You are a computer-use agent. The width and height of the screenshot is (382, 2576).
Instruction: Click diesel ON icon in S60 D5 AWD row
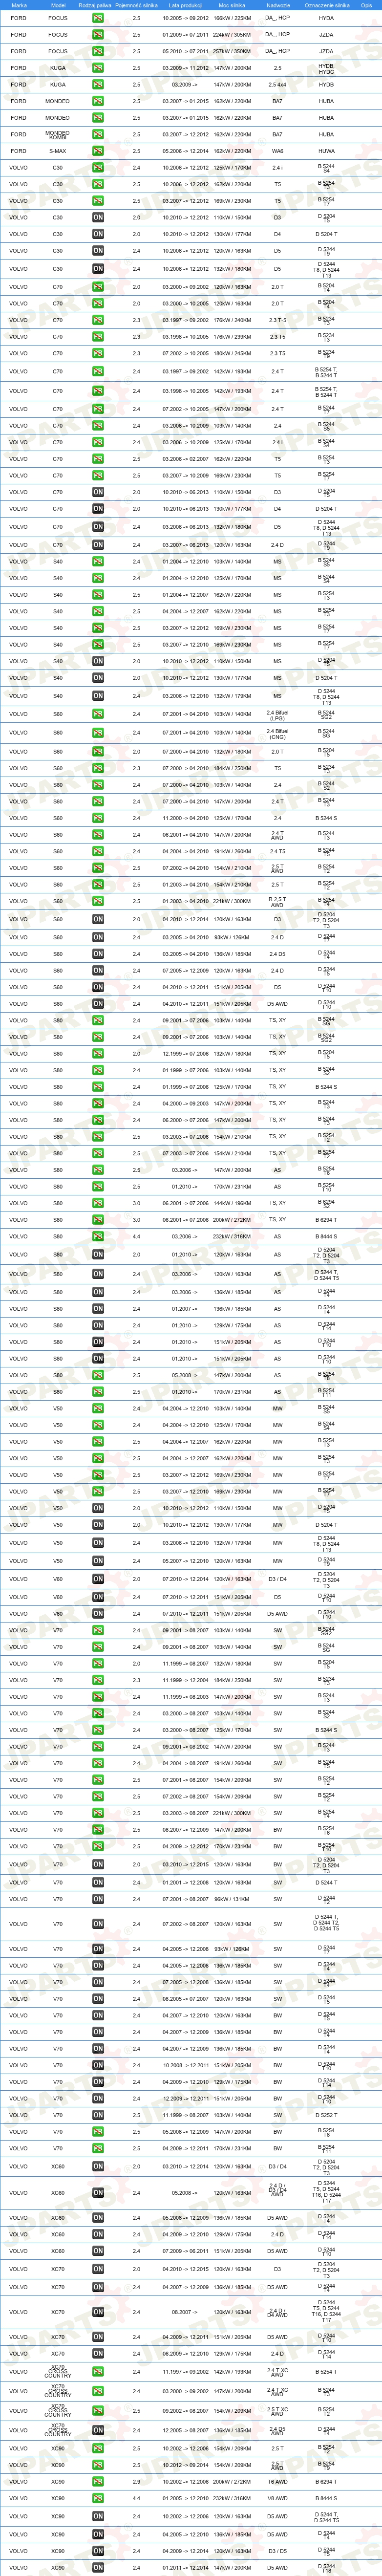[98, 1003]
